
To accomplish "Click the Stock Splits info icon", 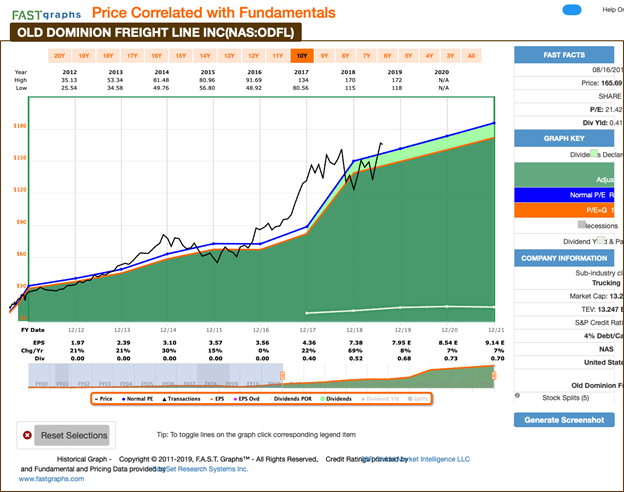I will pos(517,395).
